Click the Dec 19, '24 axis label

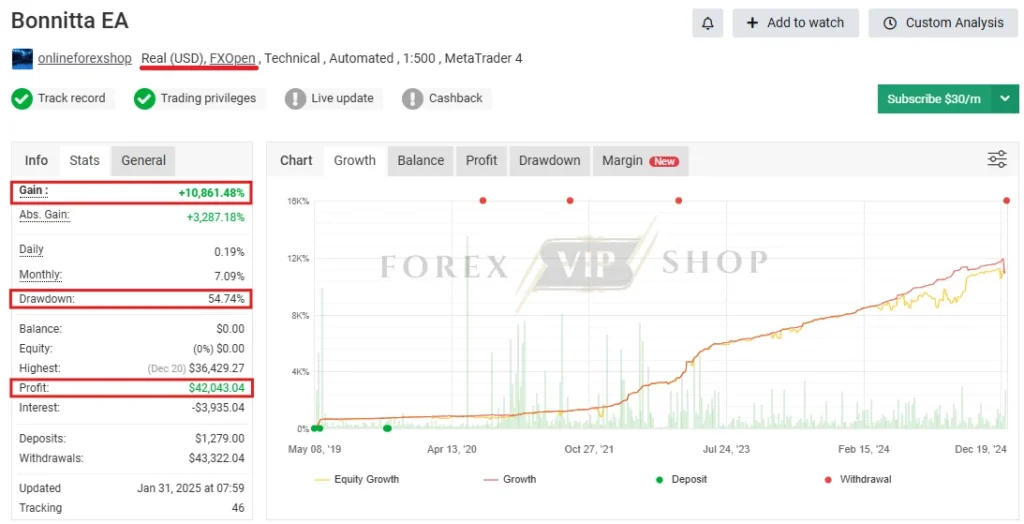point(981,449)
